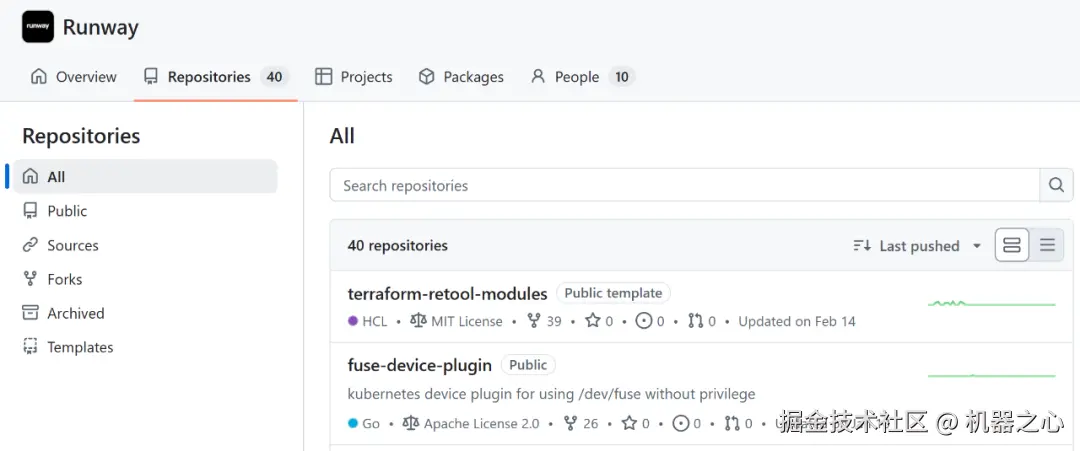
Task: Click the Search repositories input field
Action: click(685, 185)
